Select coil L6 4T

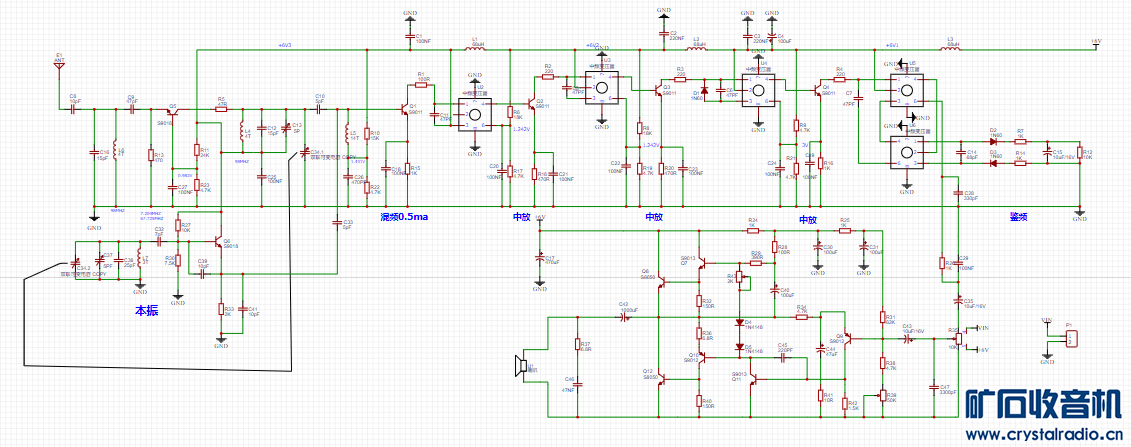(x=115, y=151)
